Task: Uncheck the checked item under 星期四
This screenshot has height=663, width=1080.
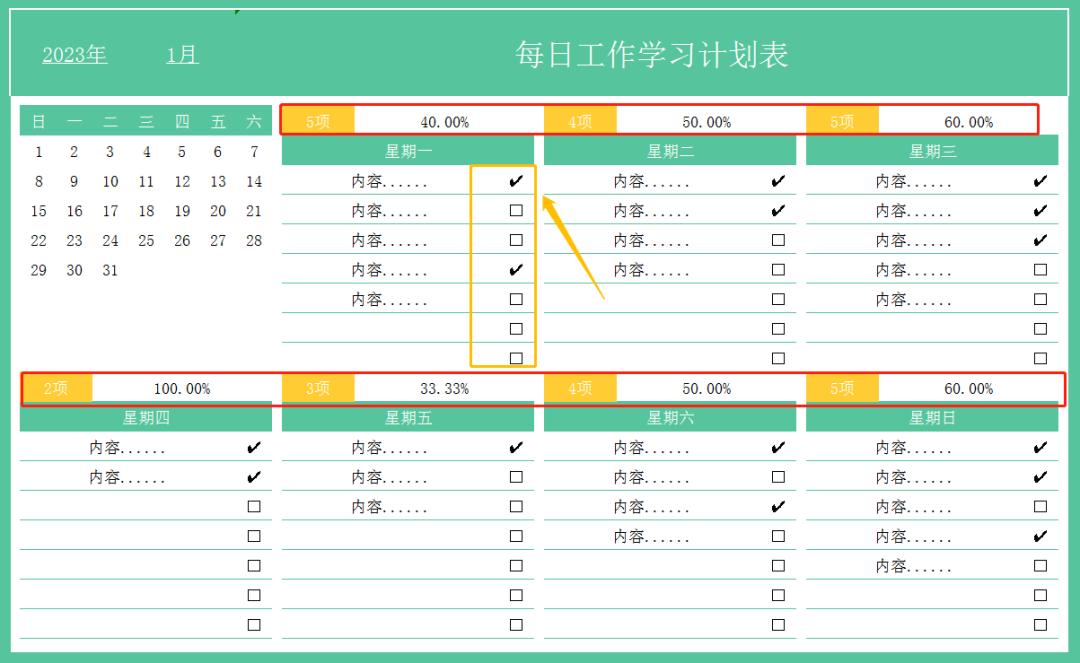Action: (253, 447)
